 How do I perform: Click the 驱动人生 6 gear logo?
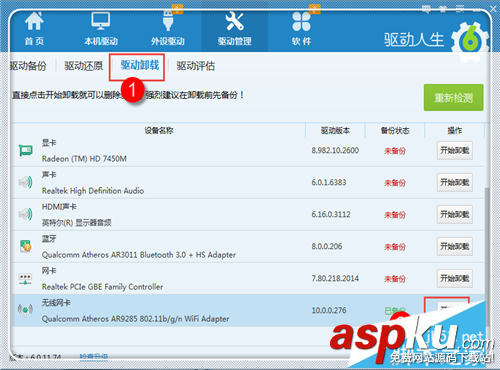click(470, 41)
